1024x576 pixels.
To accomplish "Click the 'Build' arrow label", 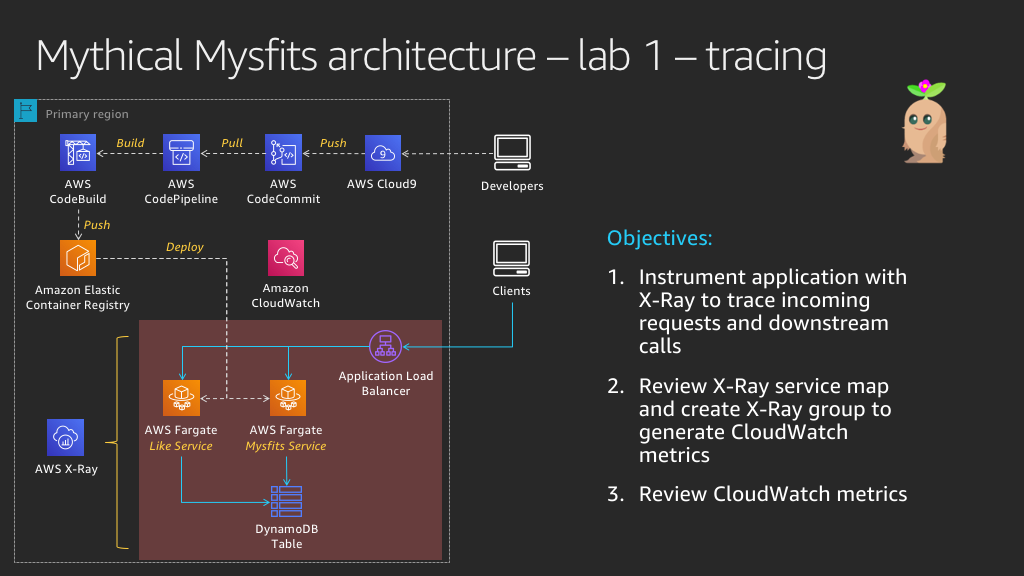I will tap(130, 143).
